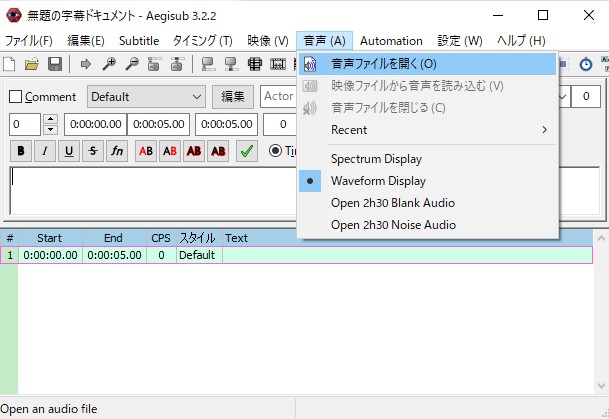Commit the line with green checkmark
The width and height of the screenshot is (609, 419).
click(247, 151)
